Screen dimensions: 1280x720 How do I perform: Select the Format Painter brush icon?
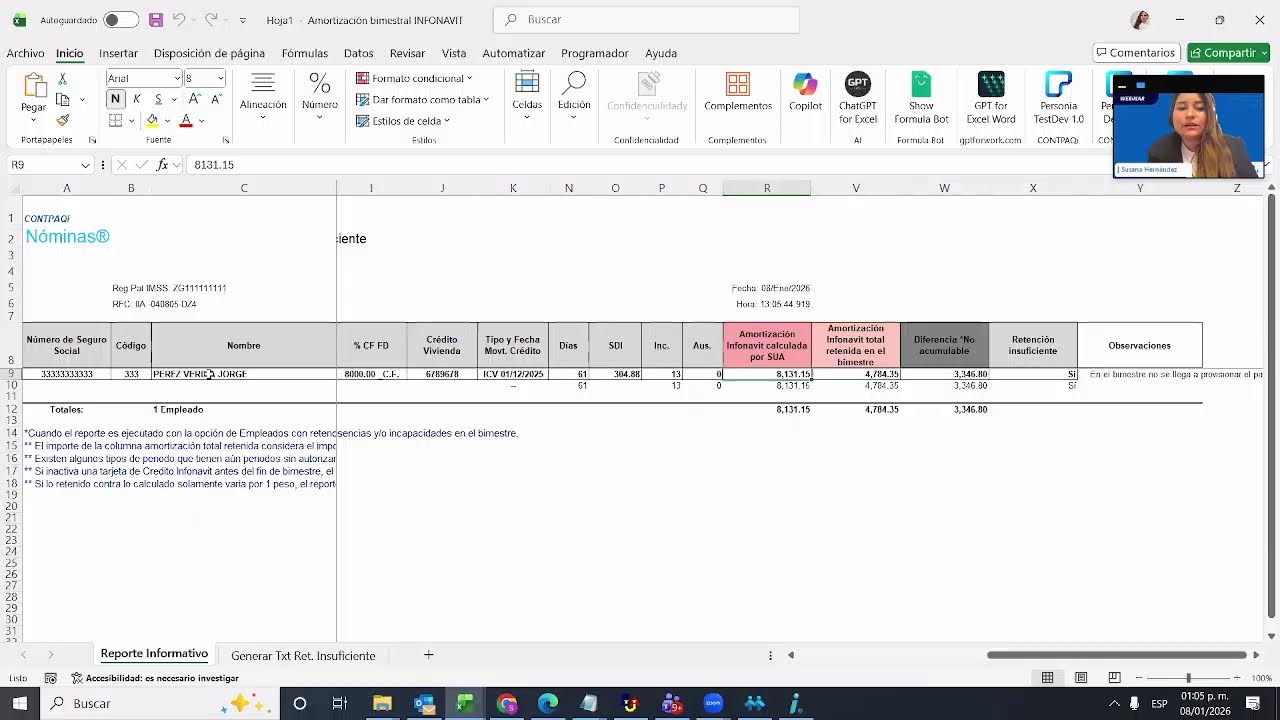click(x=63, y=121)
